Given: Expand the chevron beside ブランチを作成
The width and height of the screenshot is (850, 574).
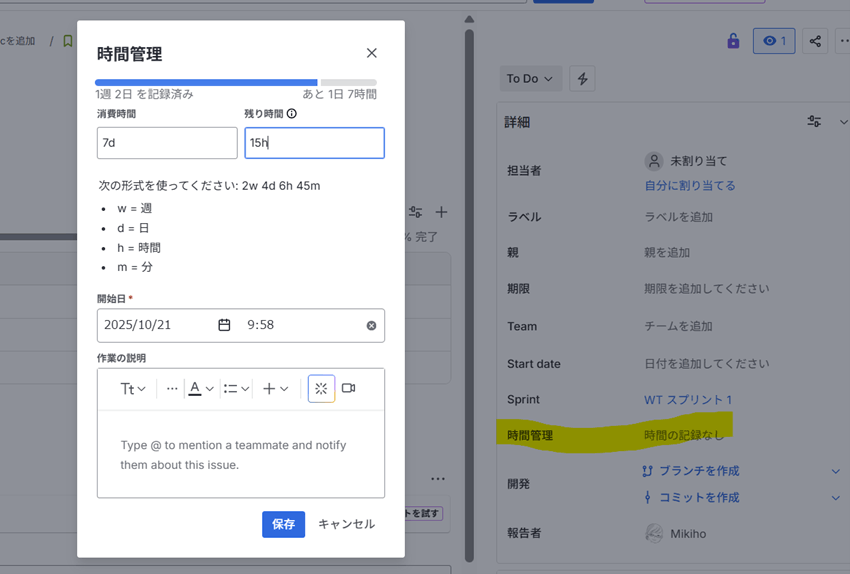Looking at the screenshot, I should (x=836, y=472).
